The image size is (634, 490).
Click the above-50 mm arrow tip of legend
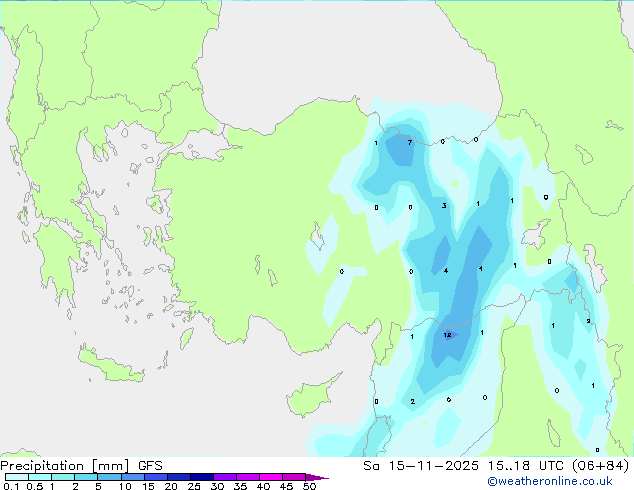click(x=317, y=477)
